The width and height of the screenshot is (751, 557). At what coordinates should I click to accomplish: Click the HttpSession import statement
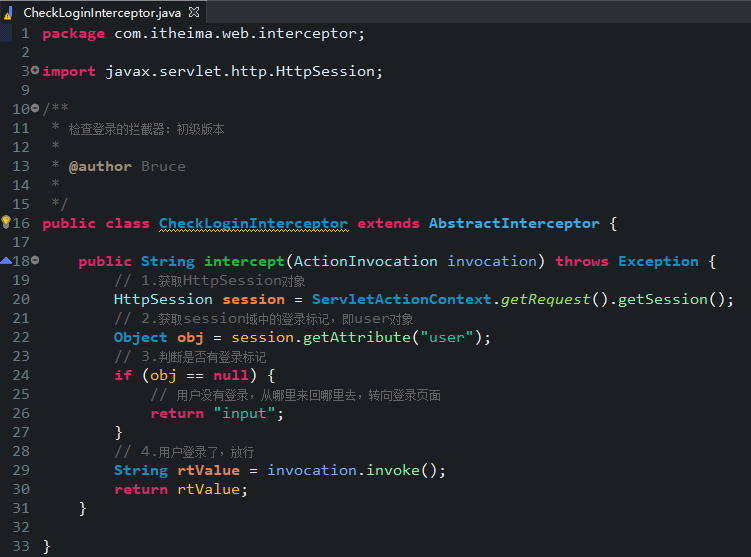(213, 71)
